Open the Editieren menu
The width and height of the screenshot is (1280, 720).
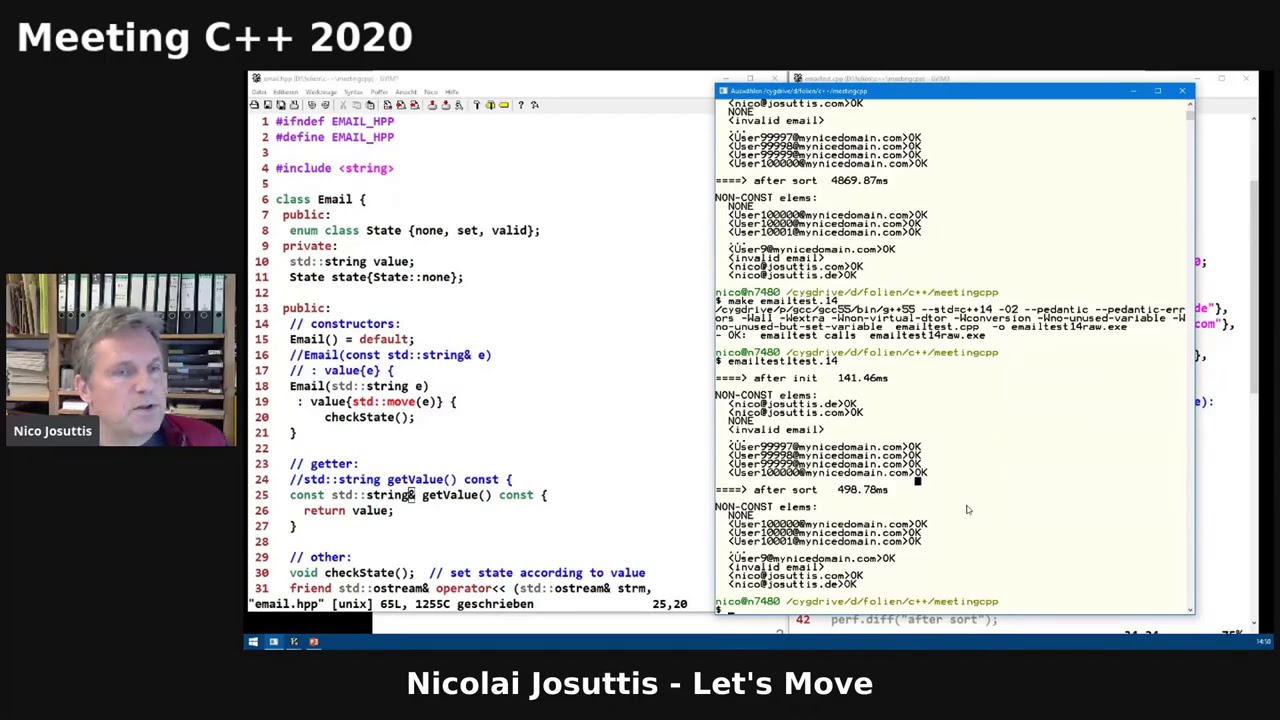point(286,92)
